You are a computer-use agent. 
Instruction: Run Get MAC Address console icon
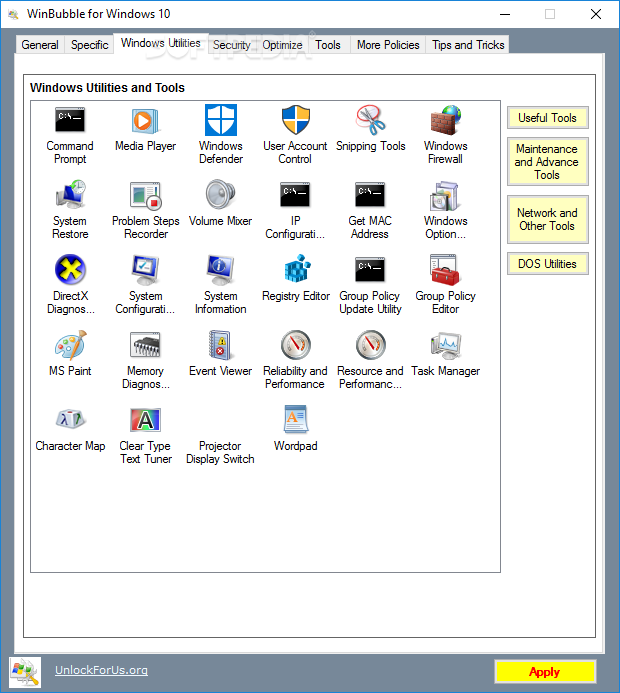[370, 194]
